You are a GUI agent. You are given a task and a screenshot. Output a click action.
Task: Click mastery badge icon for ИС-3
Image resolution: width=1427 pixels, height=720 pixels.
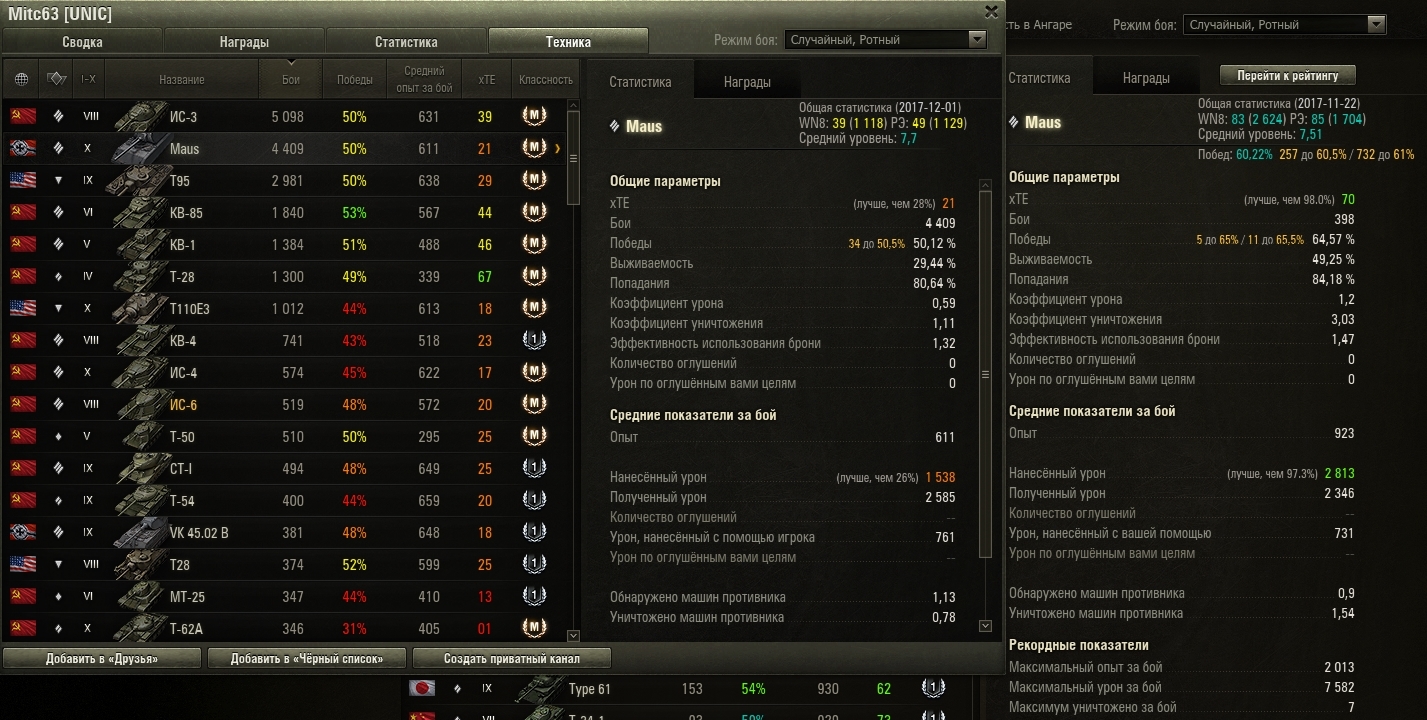coord(535,116)
